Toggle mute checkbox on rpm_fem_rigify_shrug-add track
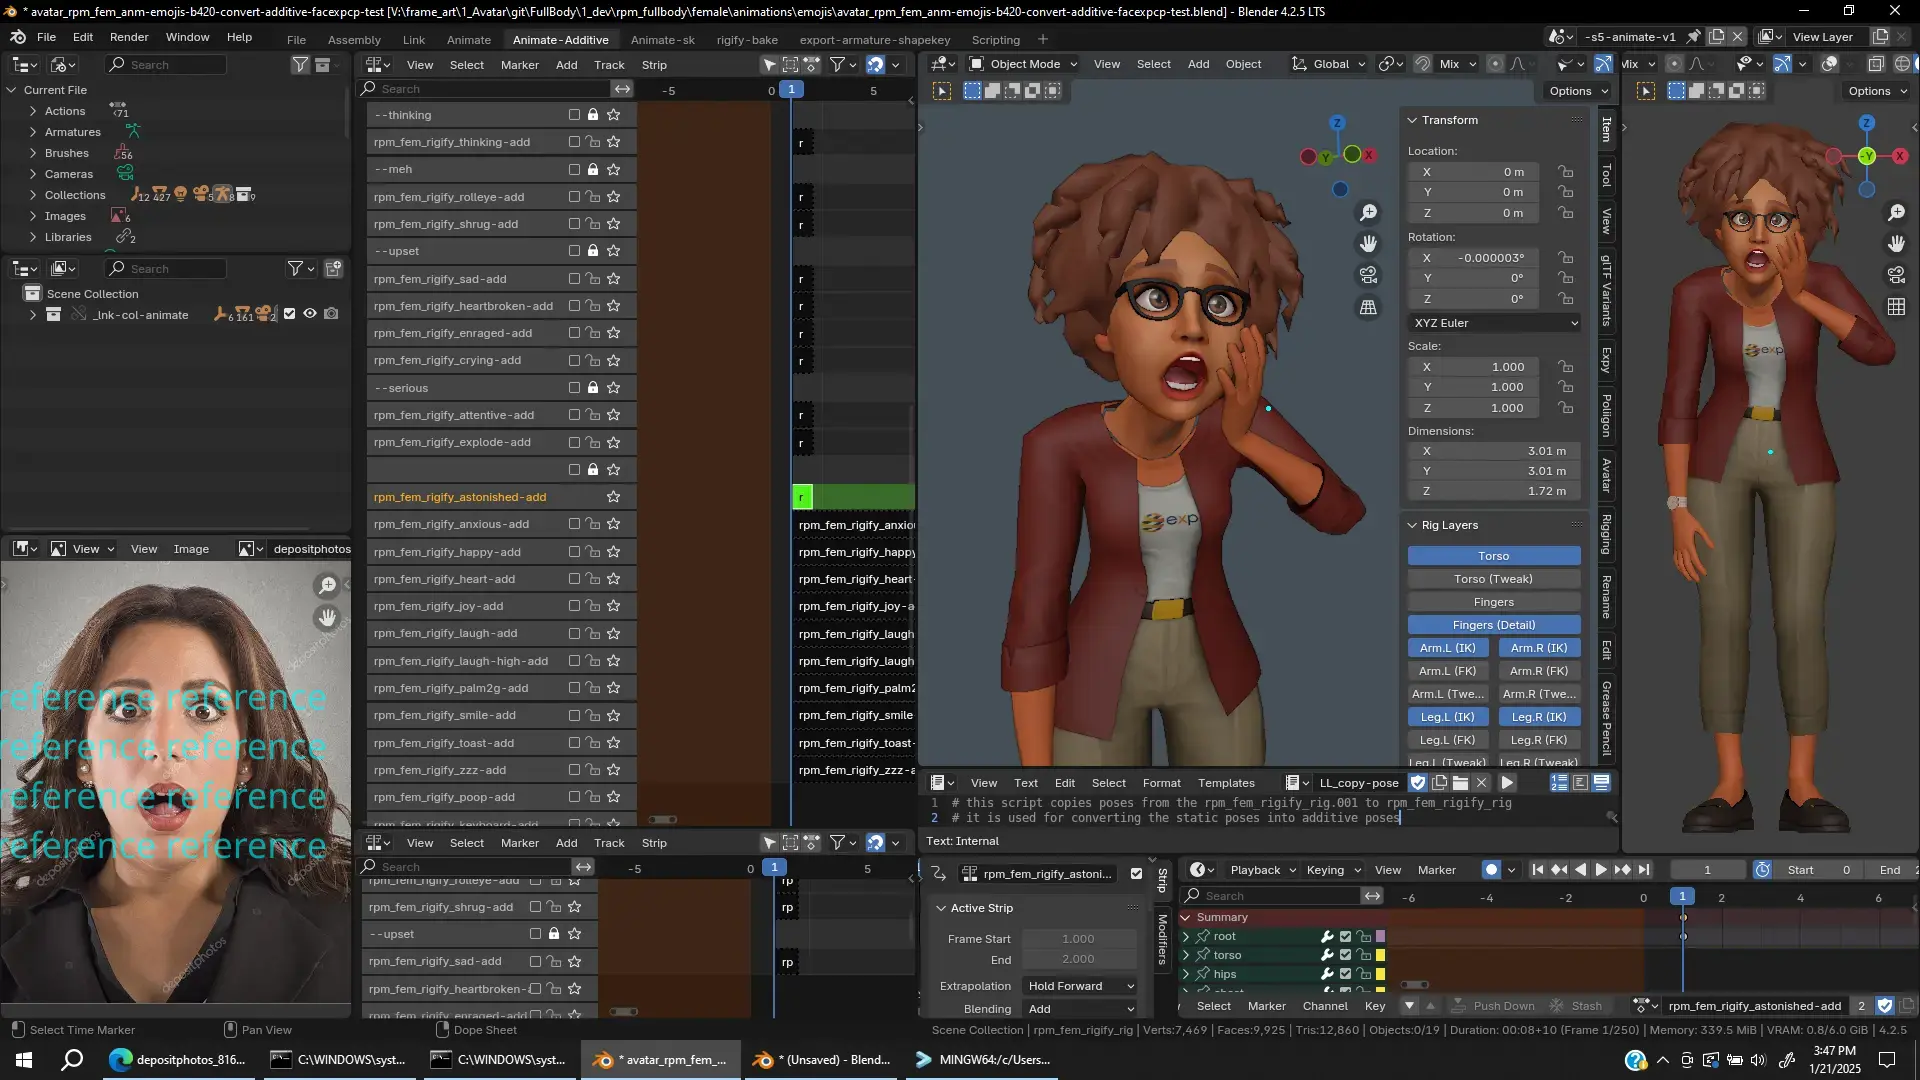Viewport: 1920px width, 1080px height. coord(574,224)
